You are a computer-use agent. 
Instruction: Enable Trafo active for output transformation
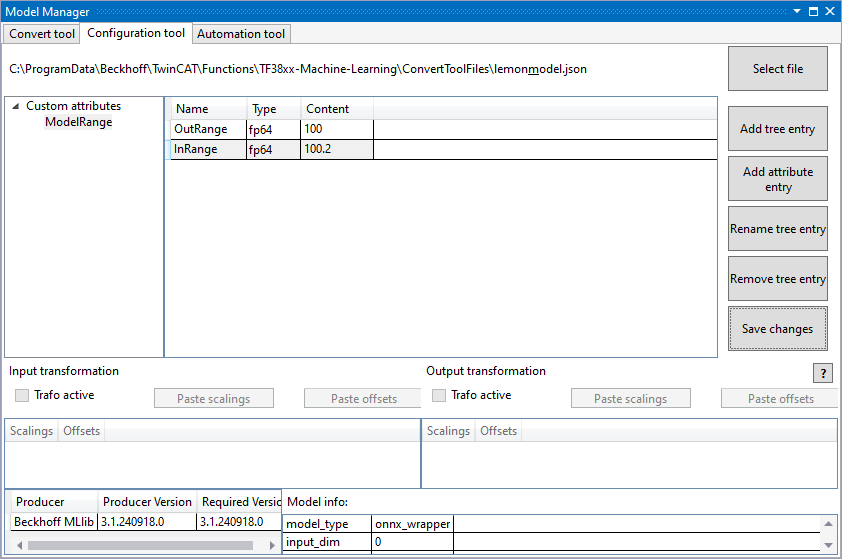coord(439,395)
